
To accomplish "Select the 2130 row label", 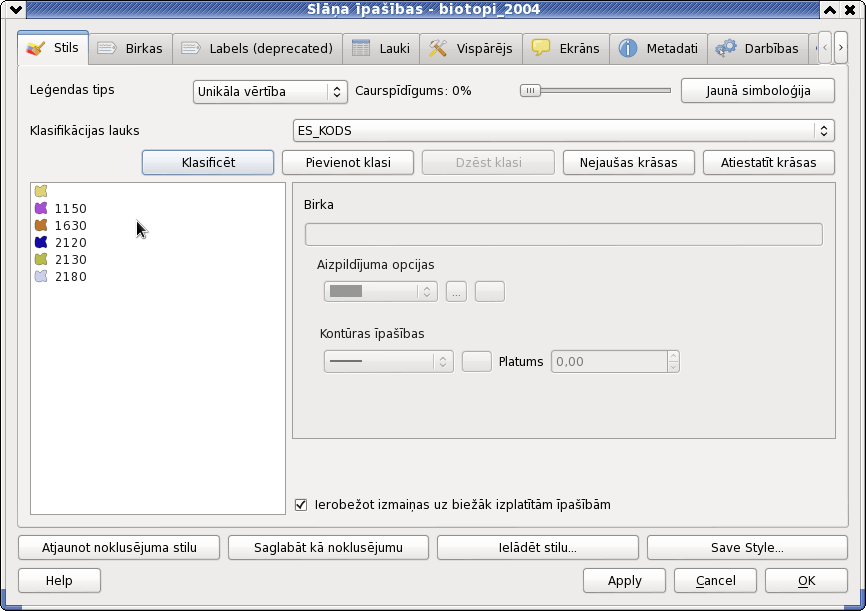I will pos(71,260).
